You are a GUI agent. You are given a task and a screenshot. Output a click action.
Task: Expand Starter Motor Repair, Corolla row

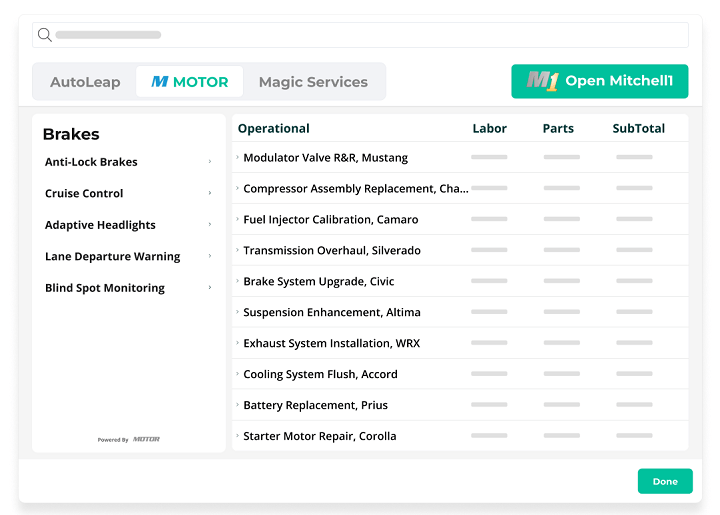(x=238, y=436)
